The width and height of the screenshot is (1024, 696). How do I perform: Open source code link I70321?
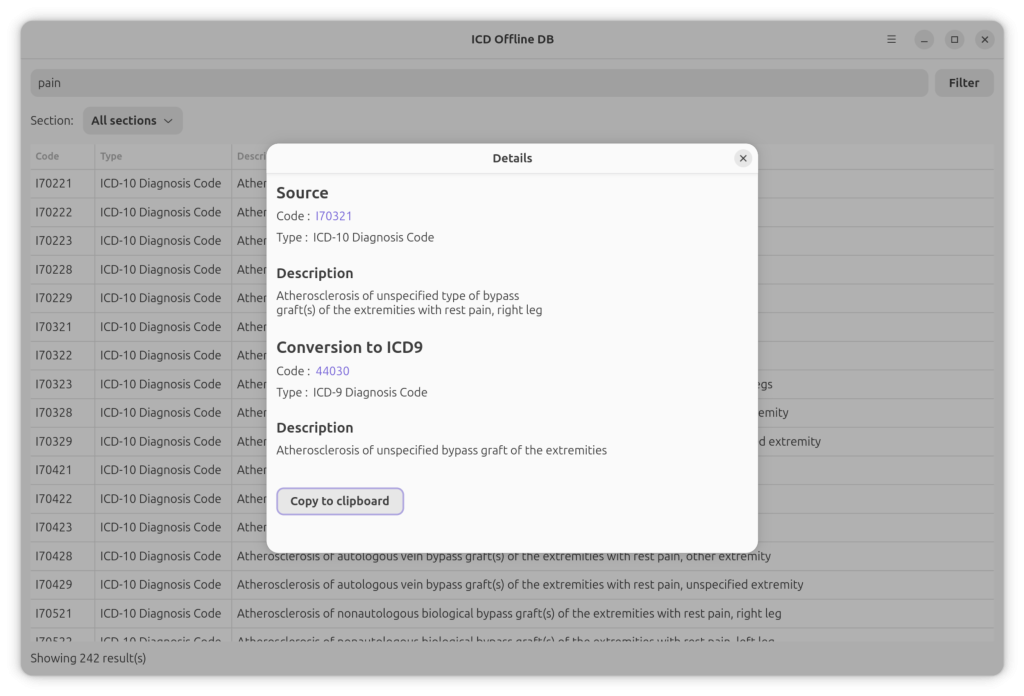334,216
